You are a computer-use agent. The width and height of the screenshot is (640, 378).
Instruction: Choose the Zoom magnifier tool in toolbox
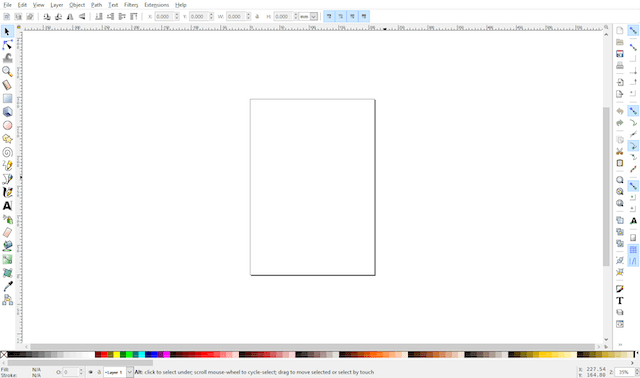click(7, 71)
